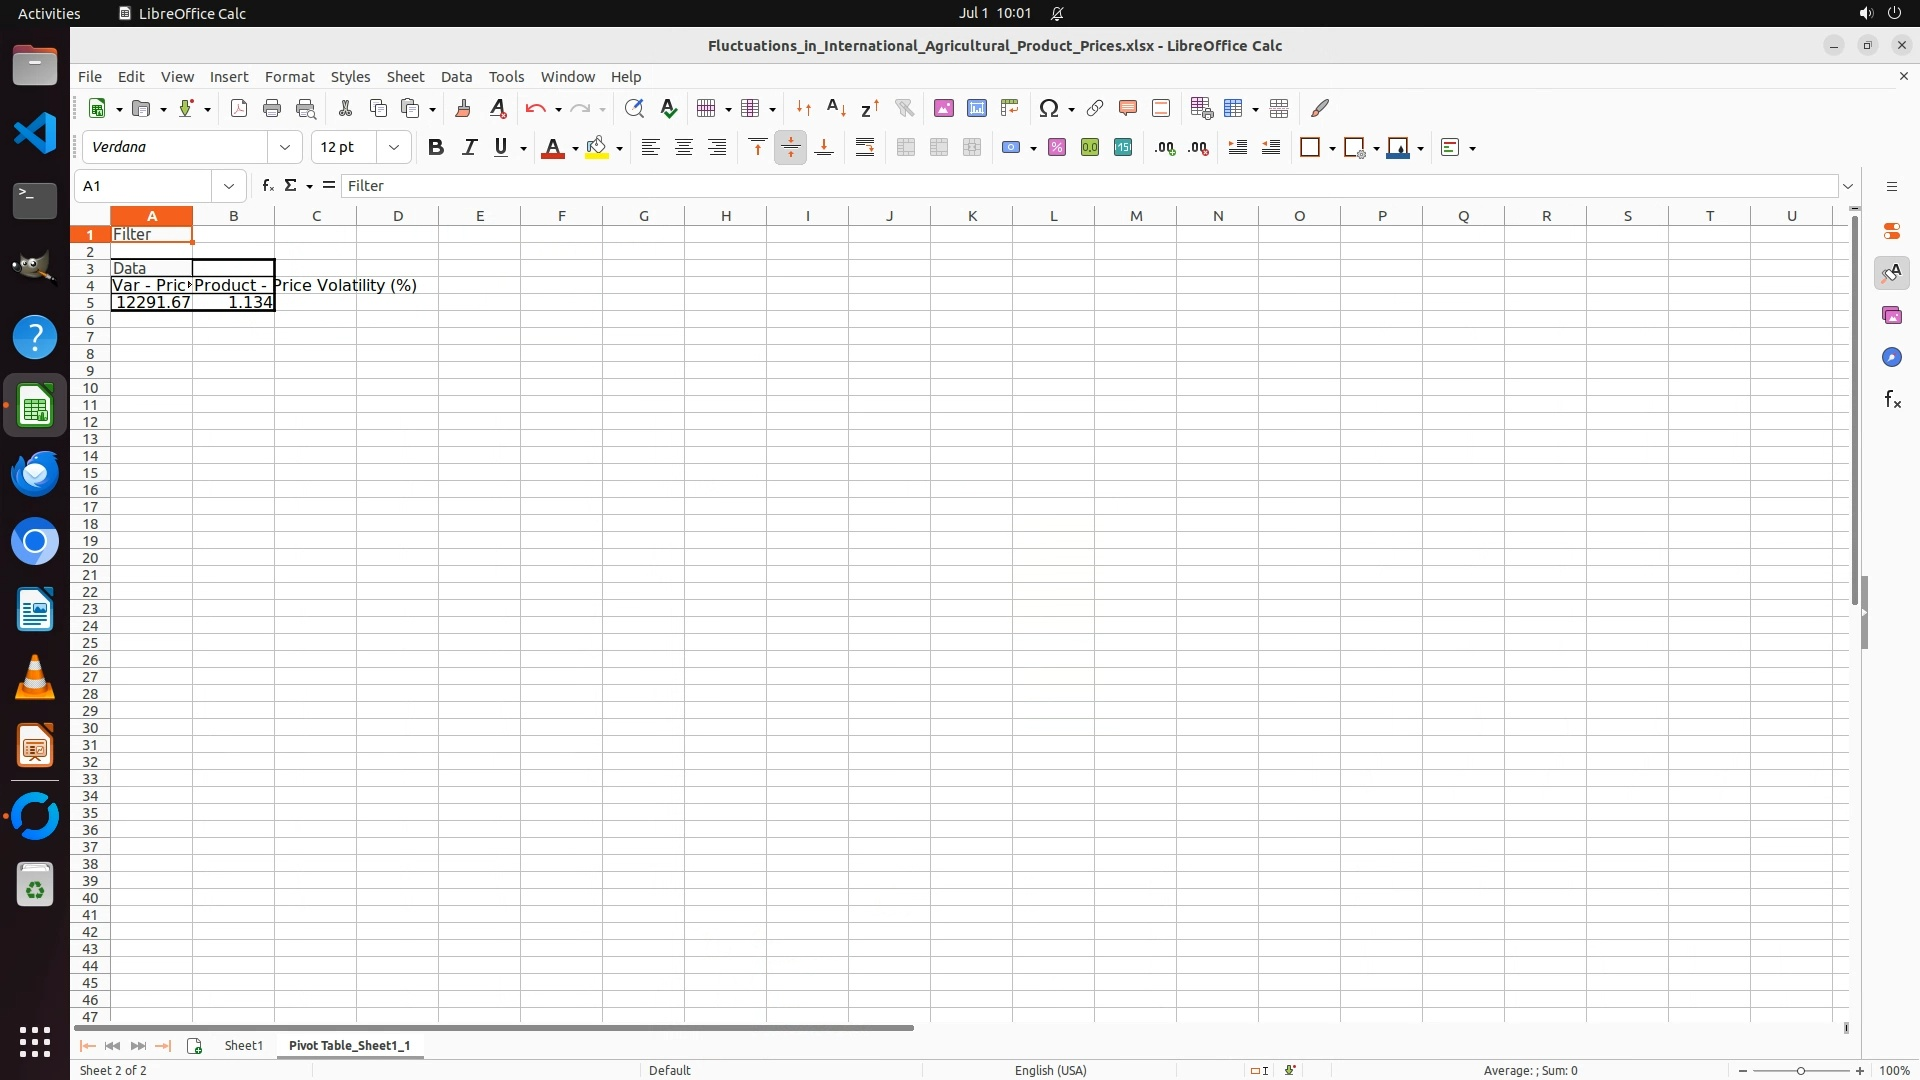Click the Clone Formatting paintbrush icon
Image resolution: width=1920 pixels, height=1080 pixels.
[463, 108]
